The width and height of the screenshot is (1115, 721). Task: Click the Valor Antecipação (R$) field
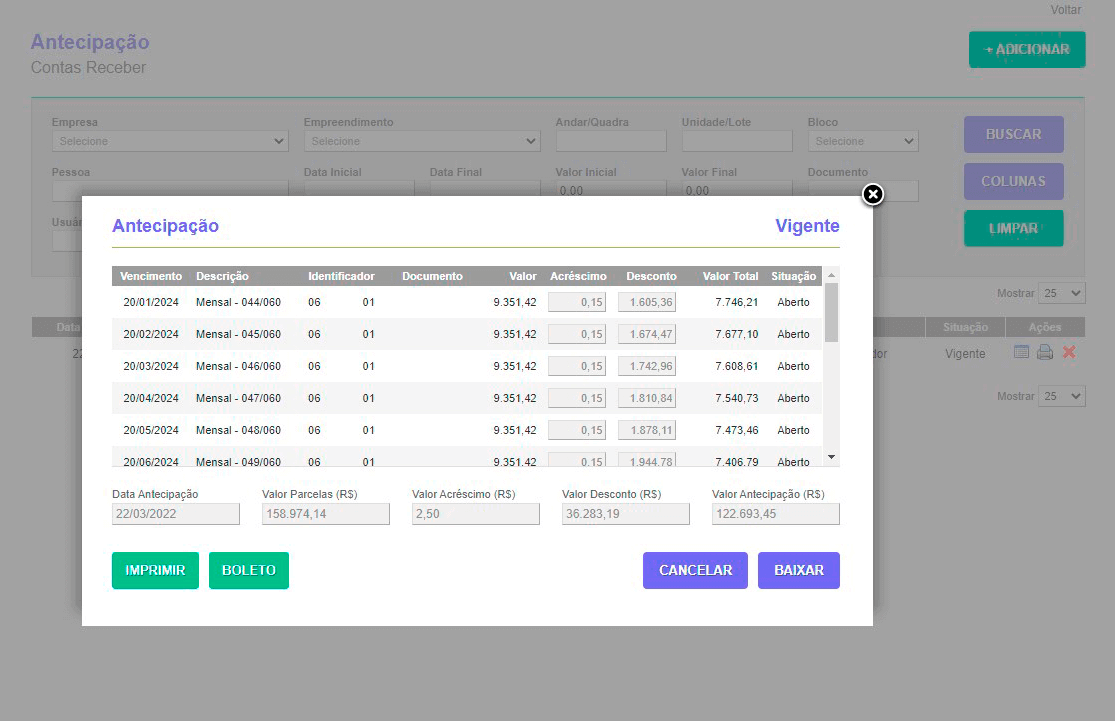[775, 514]
